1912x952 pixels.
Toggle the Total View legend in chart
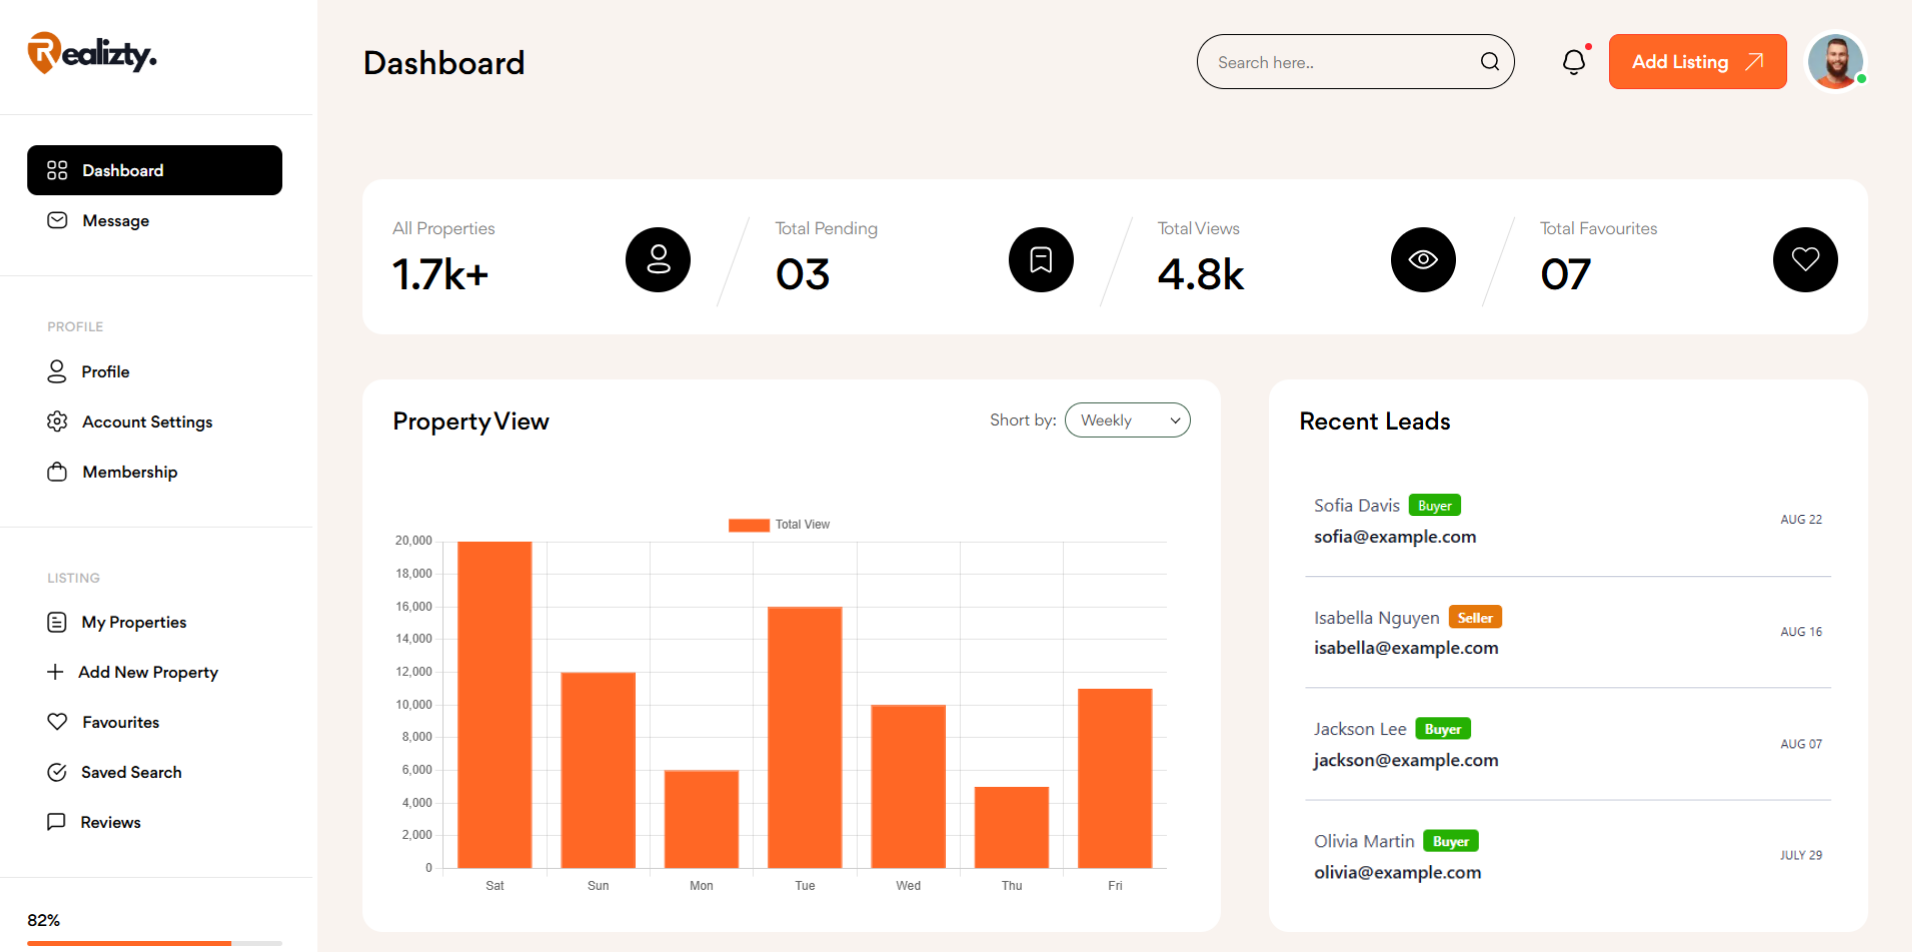[780, 523]
